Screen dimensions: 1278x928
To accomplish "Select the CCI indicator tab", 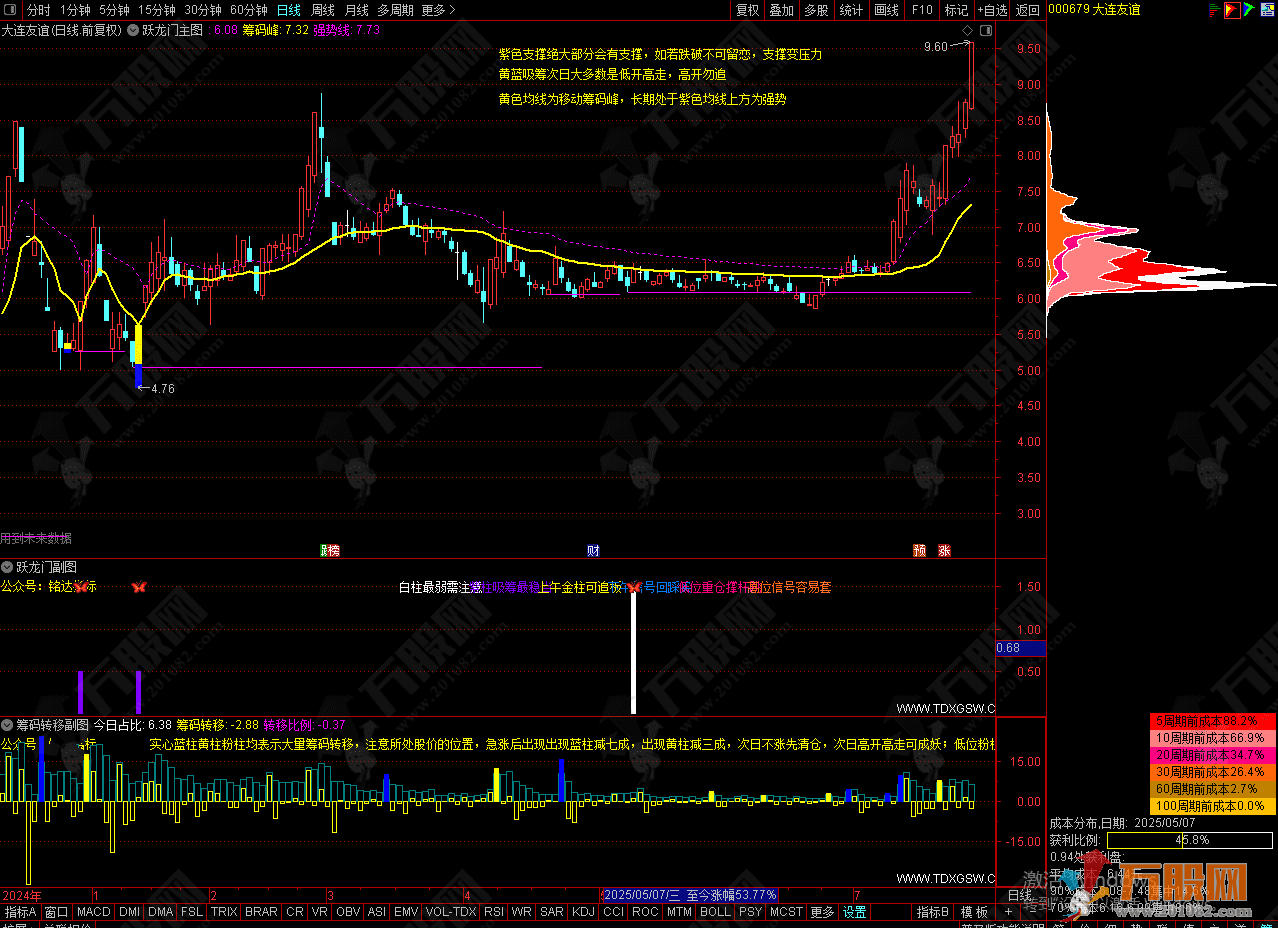I will click(x=613, y=912).
